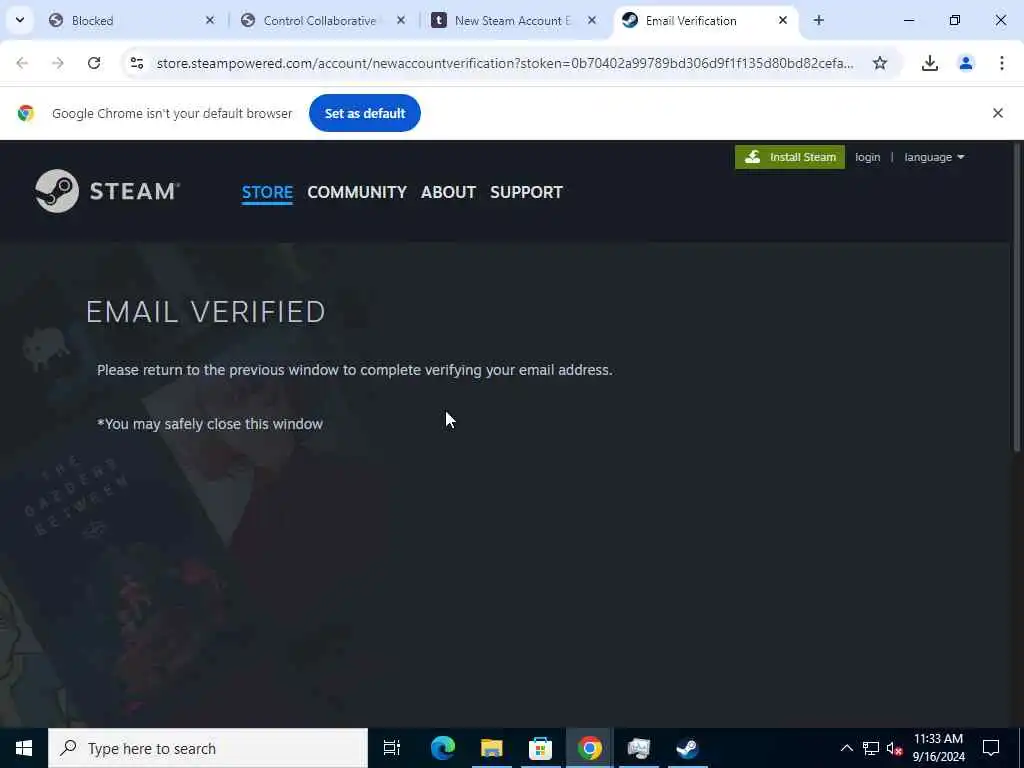Dismiss the default browser notification bar
This screenshot has height=768, width=1024.
tap(998, 113)
